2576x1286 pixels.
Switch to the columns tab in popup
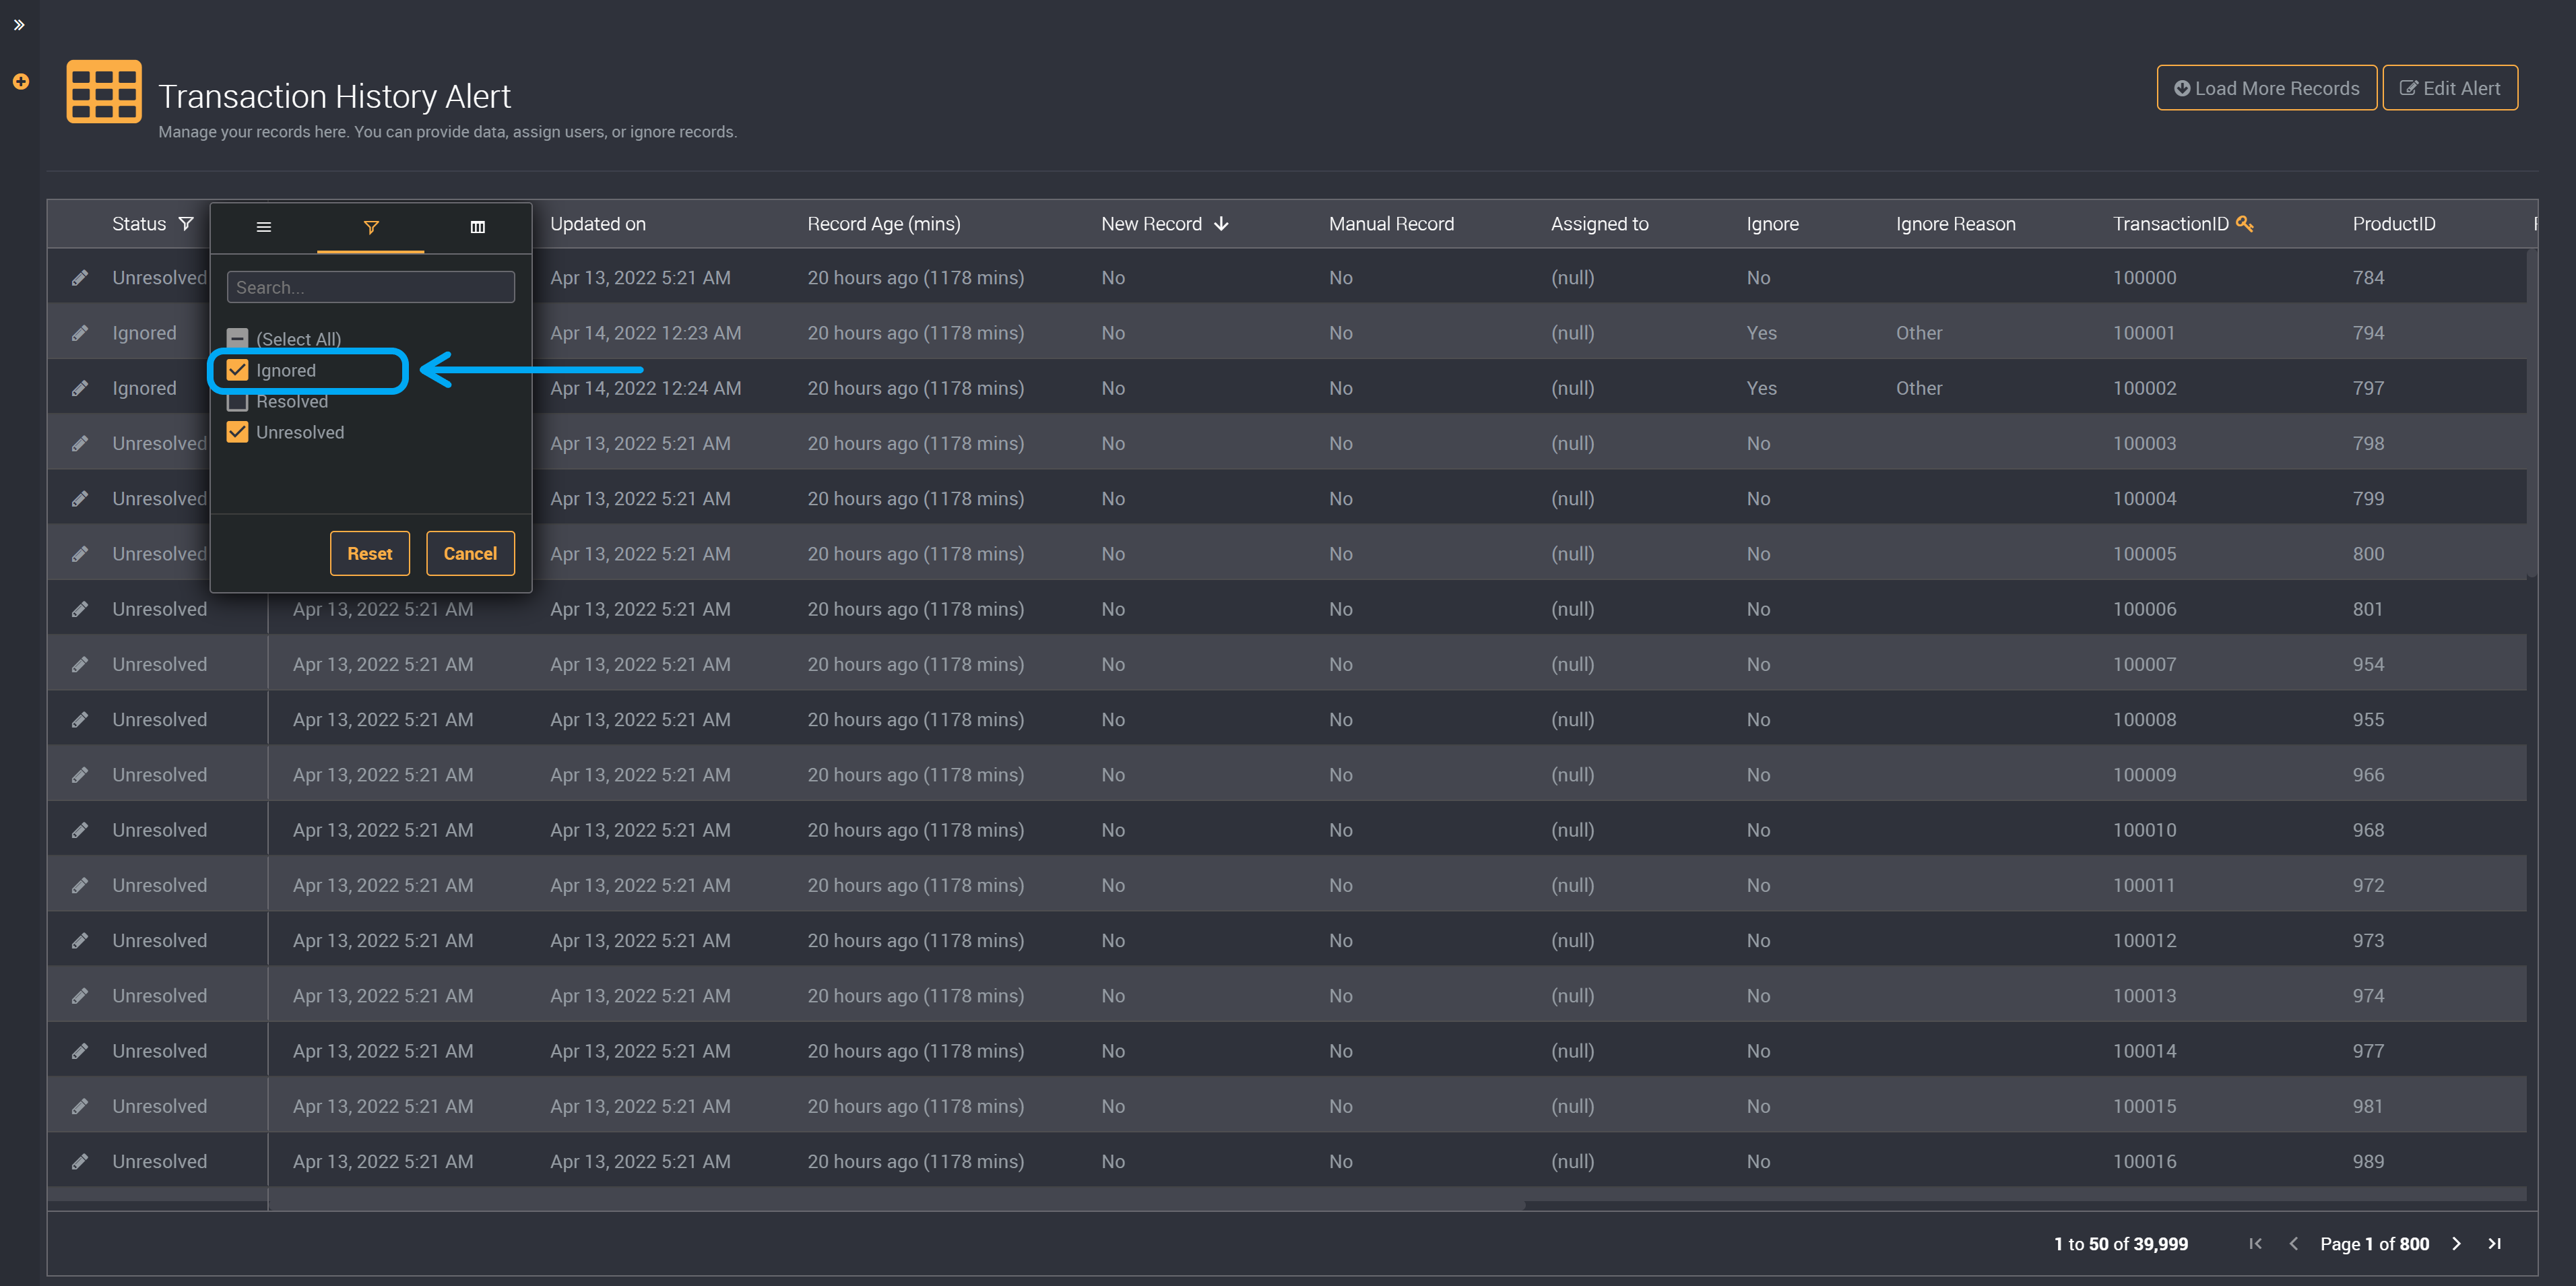tap(478, 228)
